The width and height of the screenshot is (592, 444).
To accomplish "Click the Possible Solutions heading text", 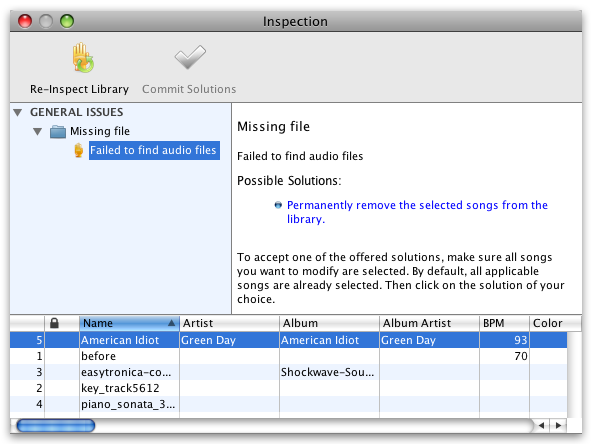I will tap(289, 181).
